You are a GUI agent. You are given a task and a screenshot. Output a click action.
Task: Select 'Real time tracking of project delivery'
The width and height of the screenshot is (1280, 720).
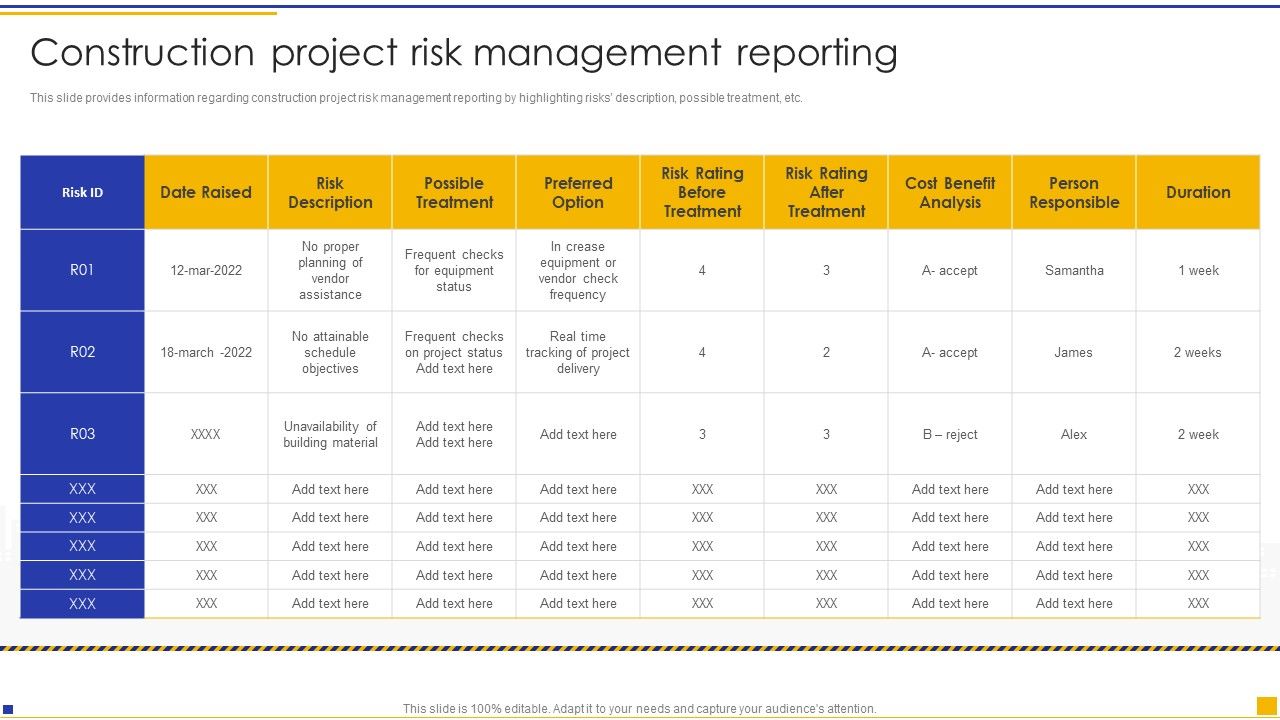(578, 352)
